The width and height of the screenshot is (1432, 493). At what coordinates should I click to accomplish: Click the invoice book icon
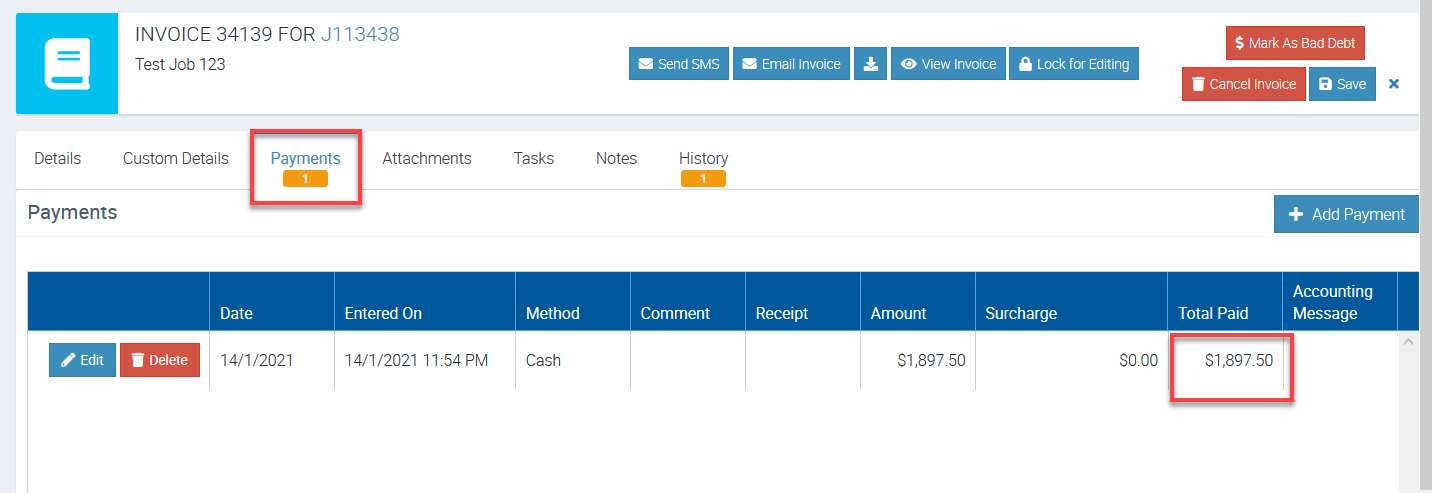pos(67,64)
